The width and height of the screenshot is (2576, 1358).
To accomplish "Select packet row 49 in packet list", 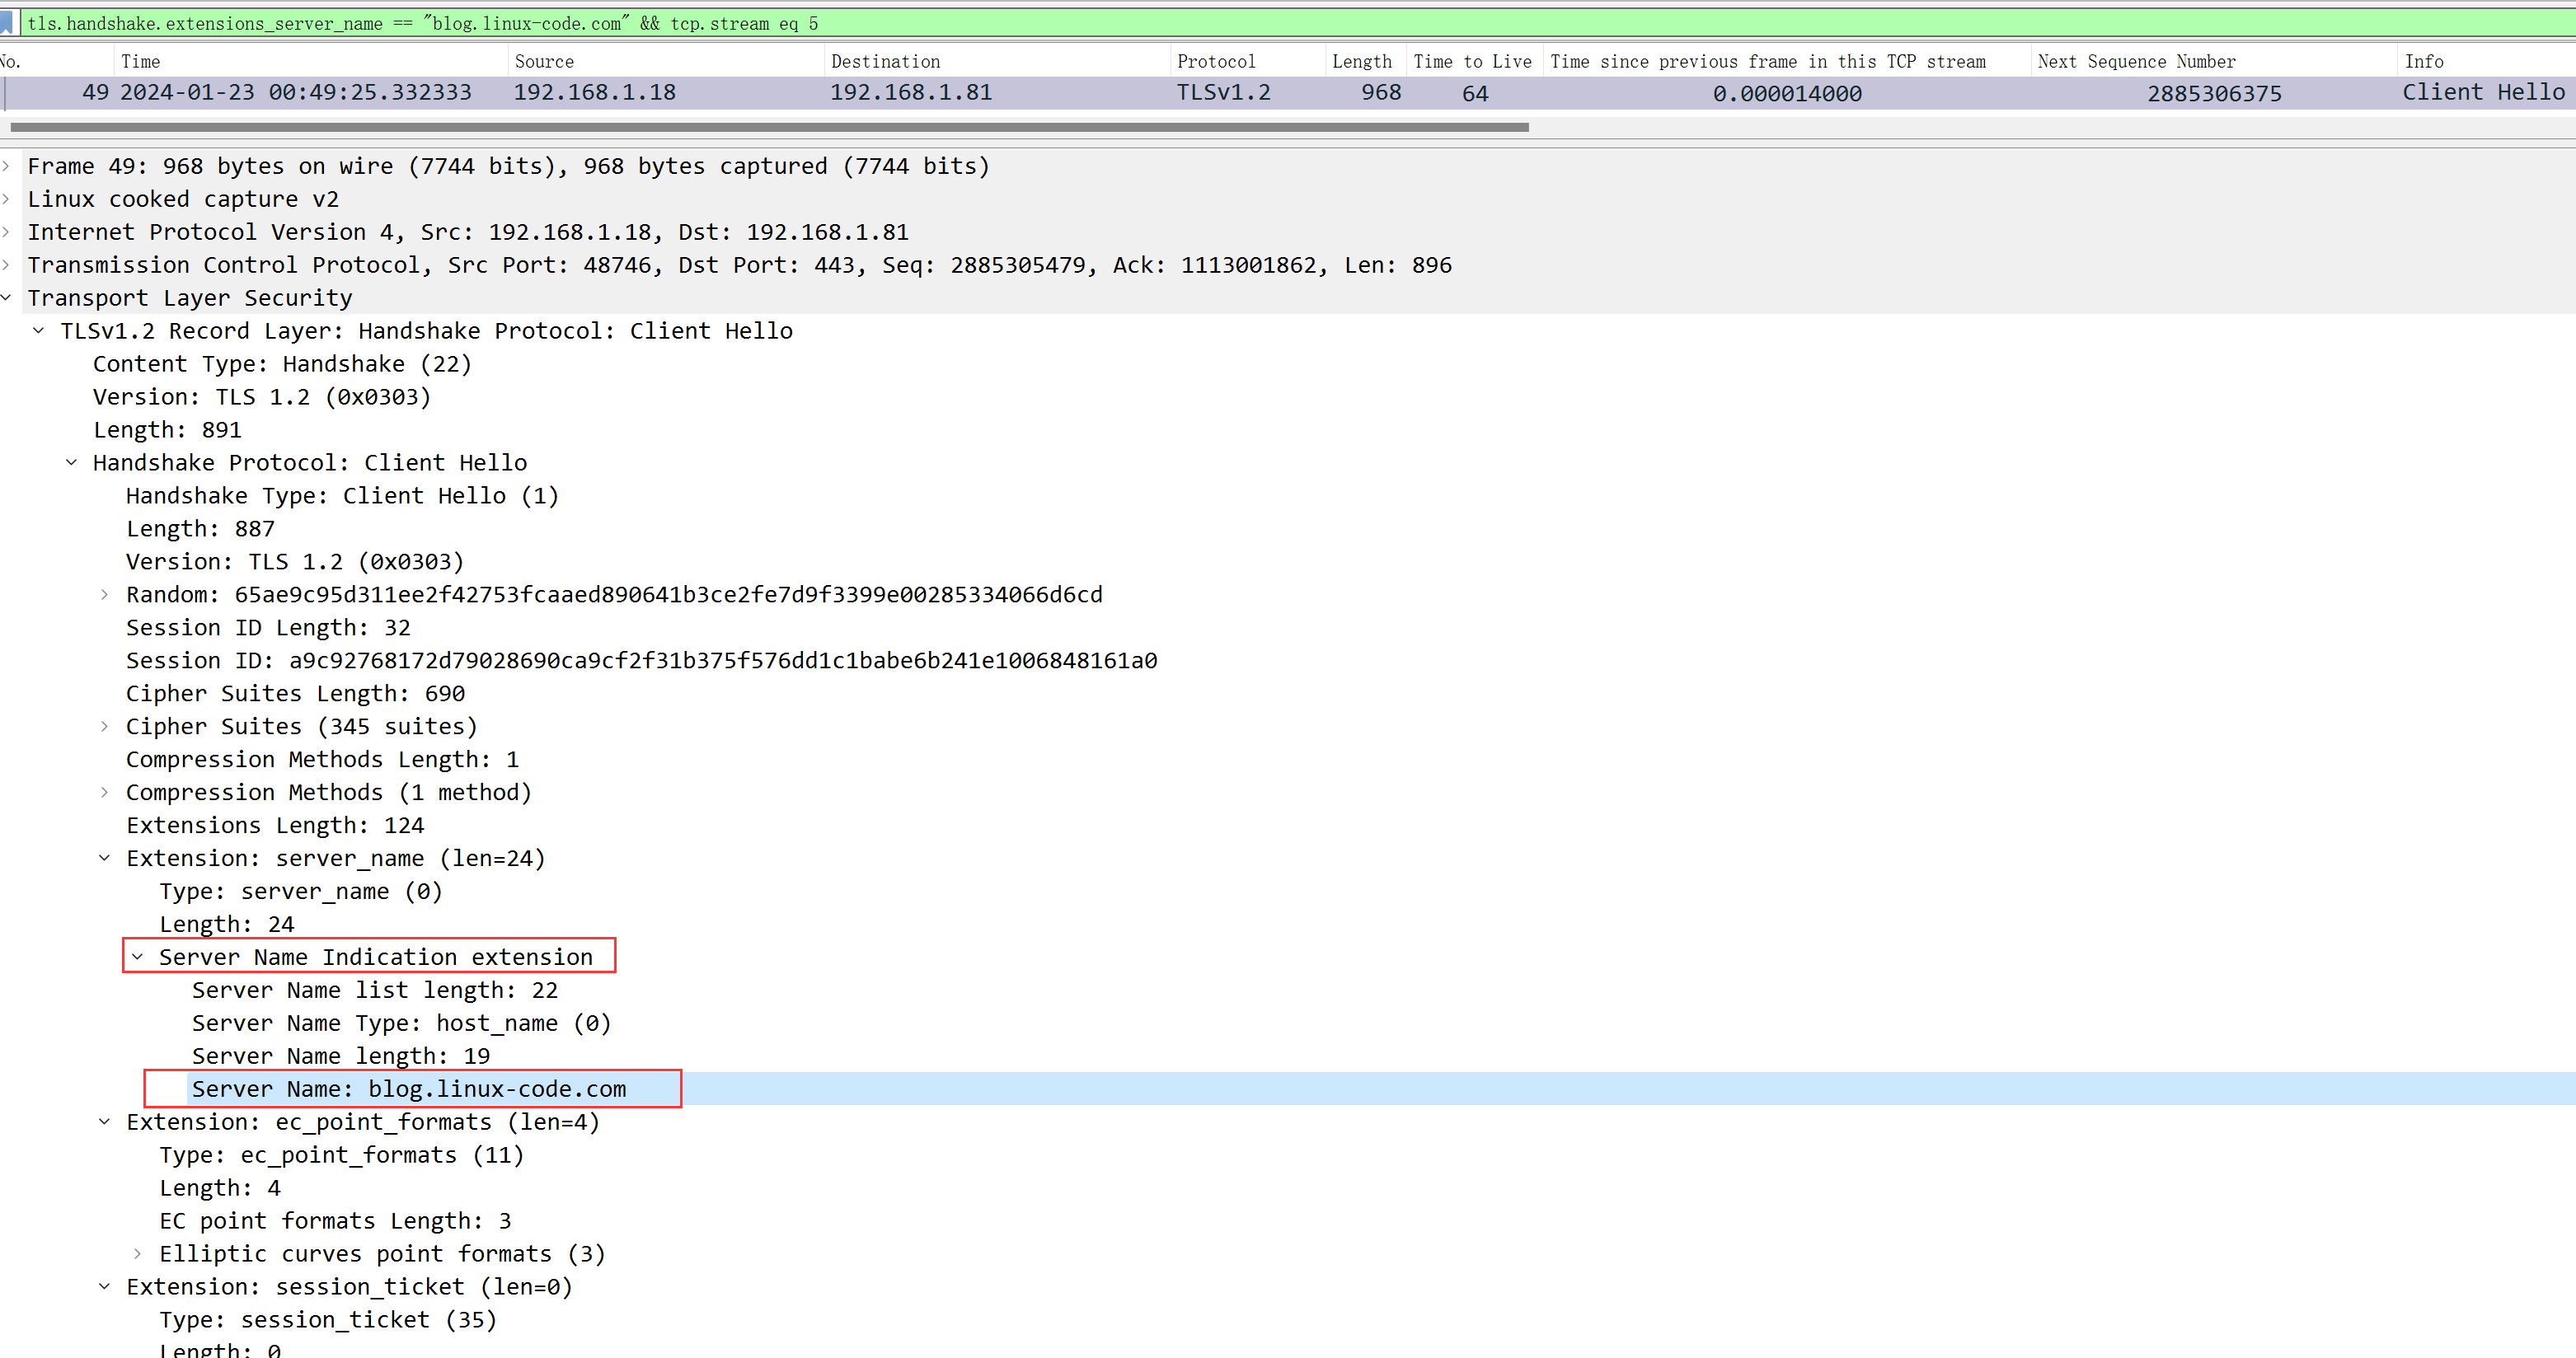I will (1288, 92).
